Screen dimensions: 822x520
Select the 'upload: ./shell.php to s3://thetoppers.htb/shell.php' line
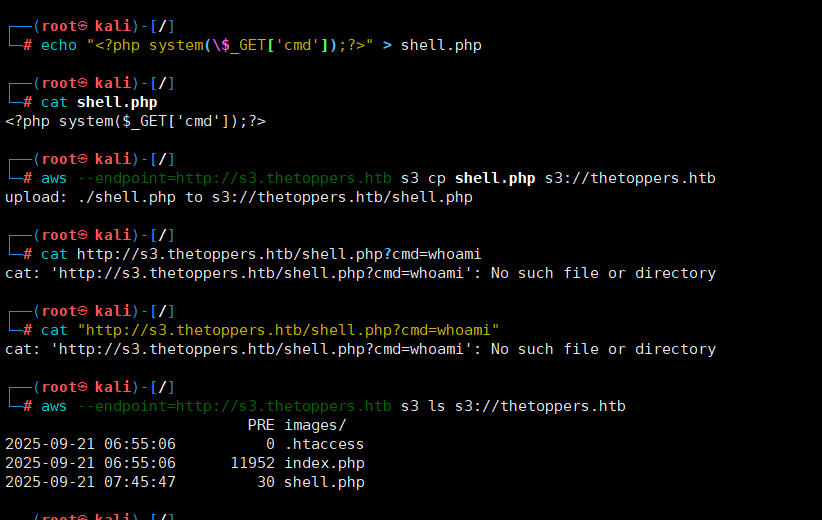239,197
